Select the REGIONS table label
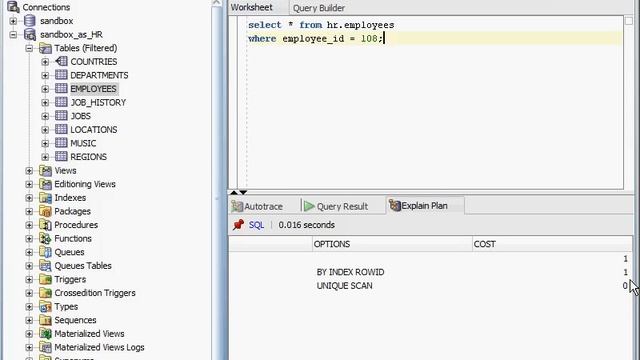 tap(88, 157)
